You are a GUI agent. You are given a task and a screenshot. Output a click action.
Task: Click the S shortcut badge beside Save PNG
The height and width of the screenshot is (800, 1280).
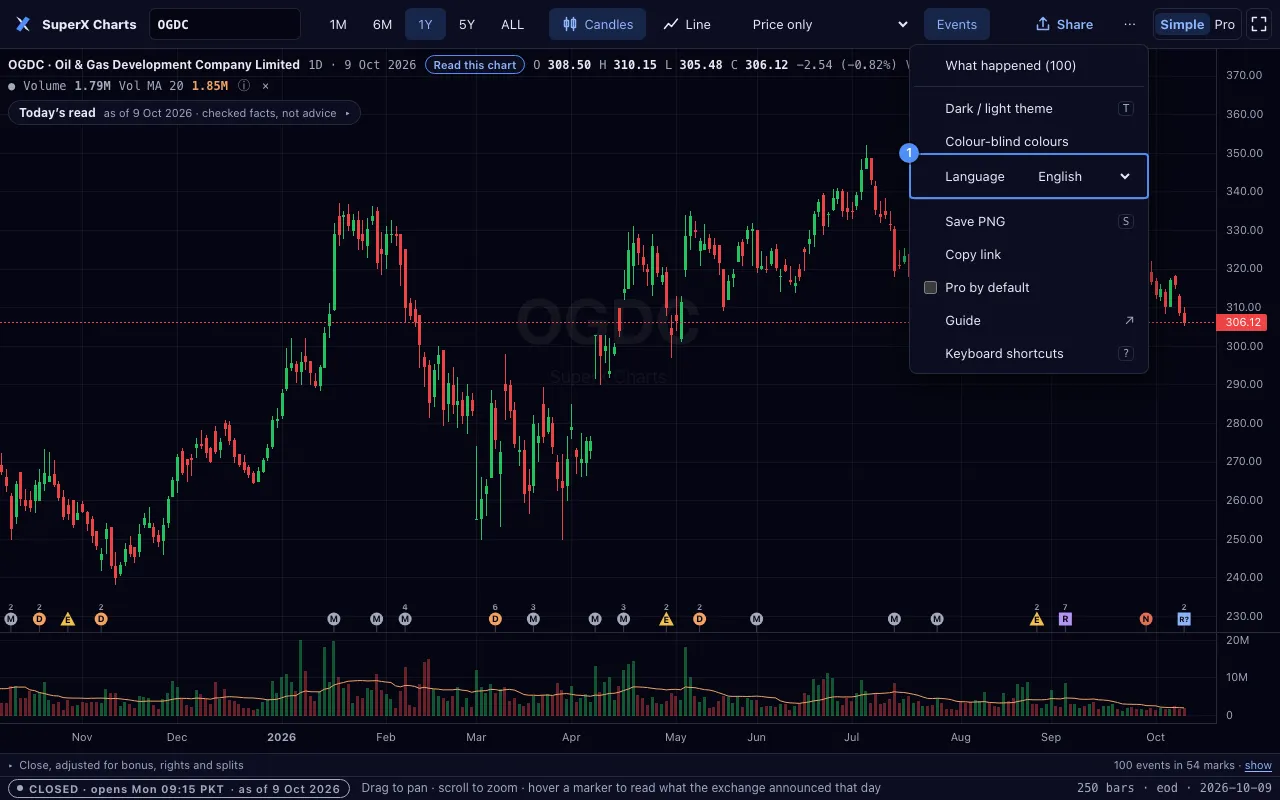1126,221
